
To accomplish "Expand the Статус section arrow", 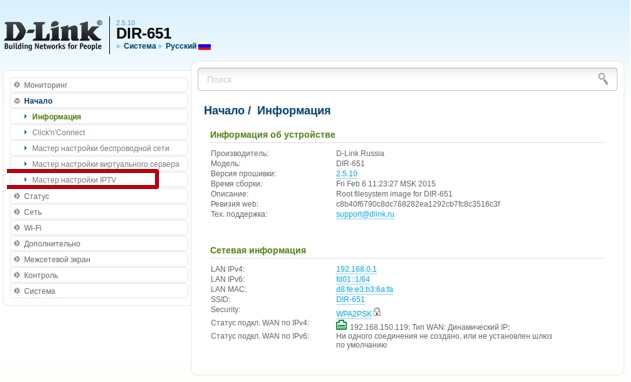I will click(x=16, y=196).
